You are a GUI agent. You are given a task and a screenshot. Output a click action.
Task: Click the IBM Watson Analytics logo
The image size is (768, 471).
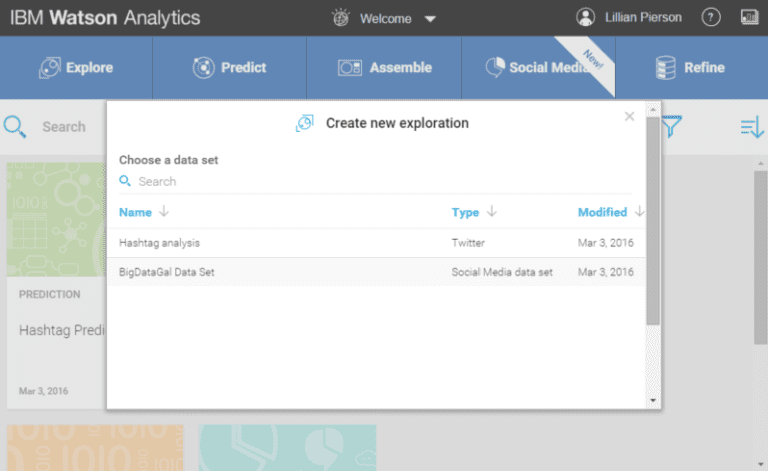pyautogui.click(x=105, y=18)
